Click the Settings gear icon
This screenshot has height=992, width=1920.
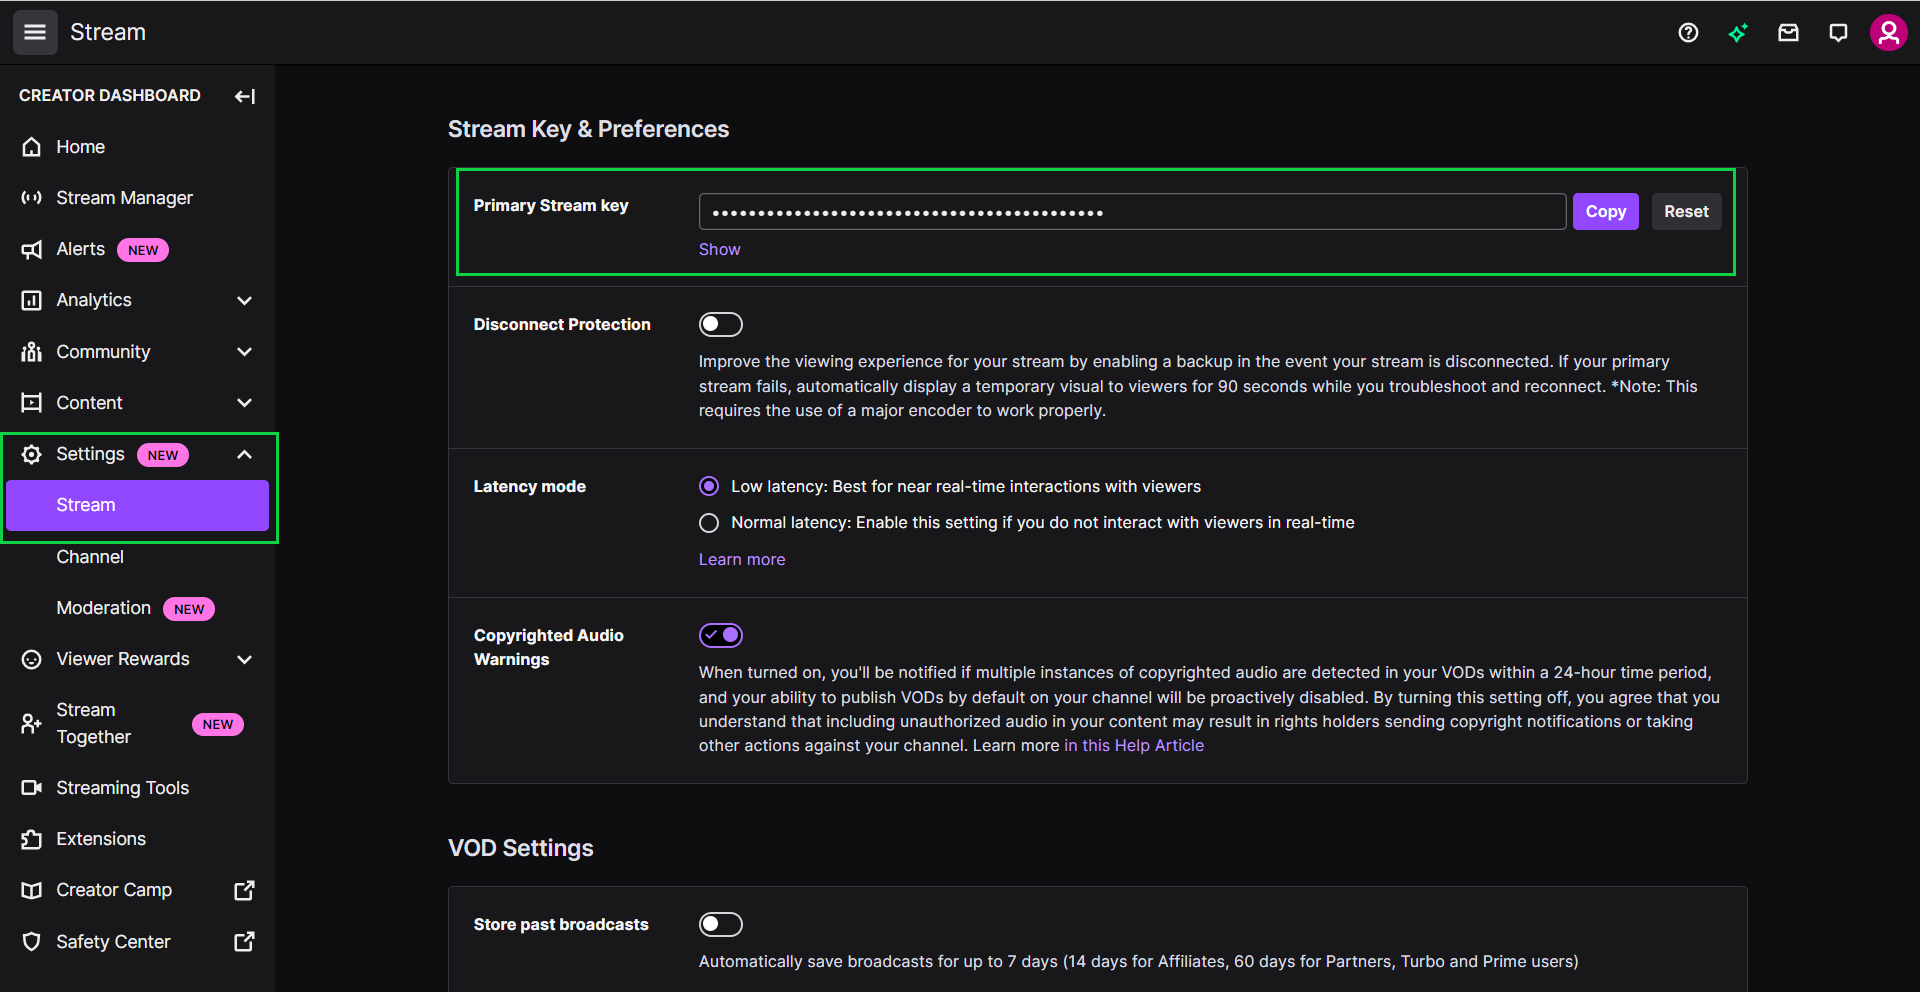pos(32,454)
